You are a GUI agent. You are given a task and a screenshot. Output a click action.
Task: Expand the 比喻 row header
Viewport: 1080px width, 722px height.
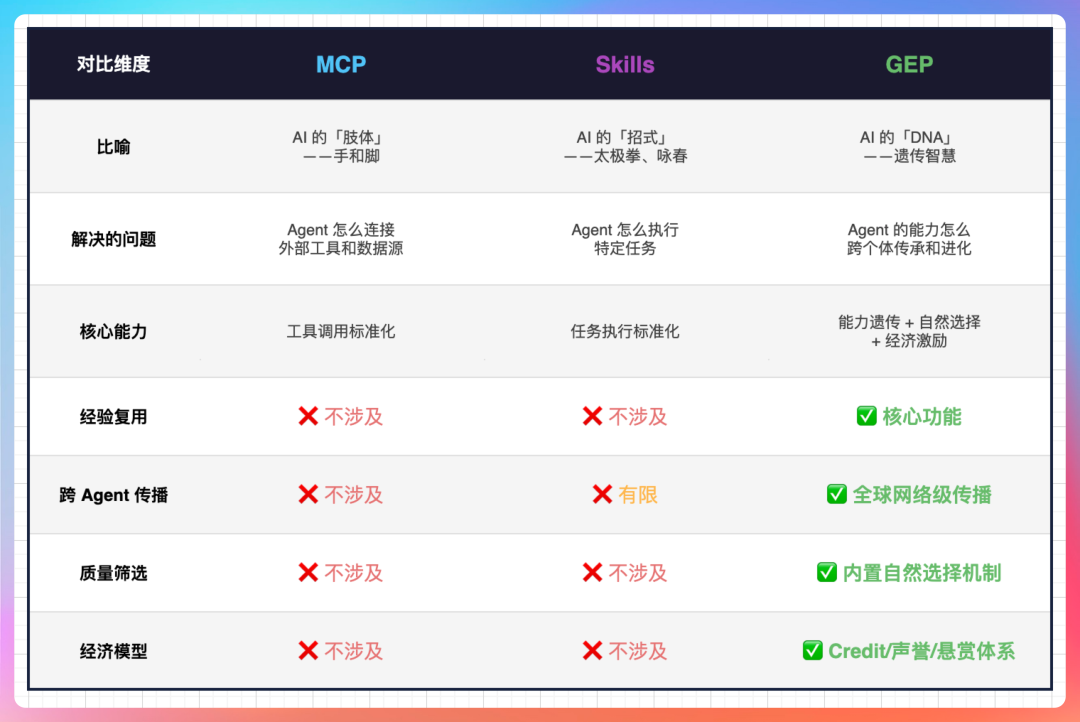coord(112,146)
